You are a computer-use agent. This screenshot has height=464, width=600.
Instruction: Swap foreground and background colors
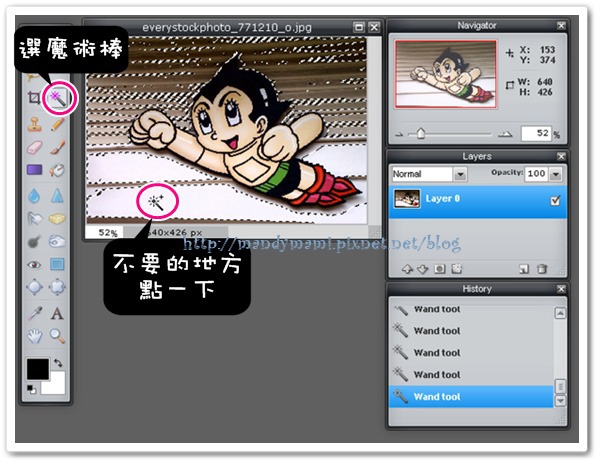coord(58,363)
